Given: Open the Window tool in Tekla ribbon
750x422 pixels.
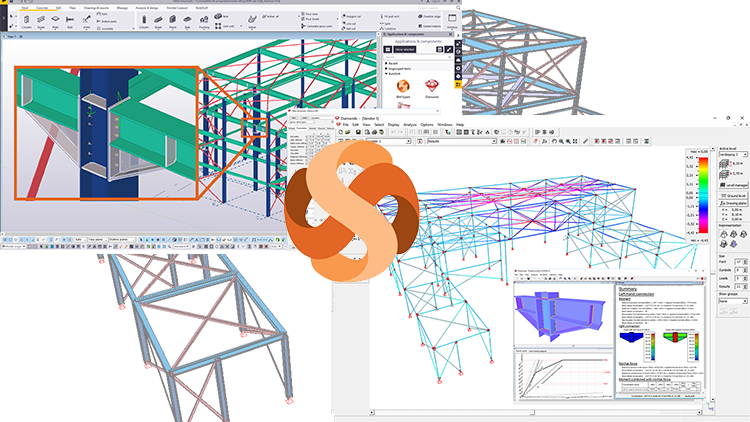Looking at the screenshot, I should [452, 21].
